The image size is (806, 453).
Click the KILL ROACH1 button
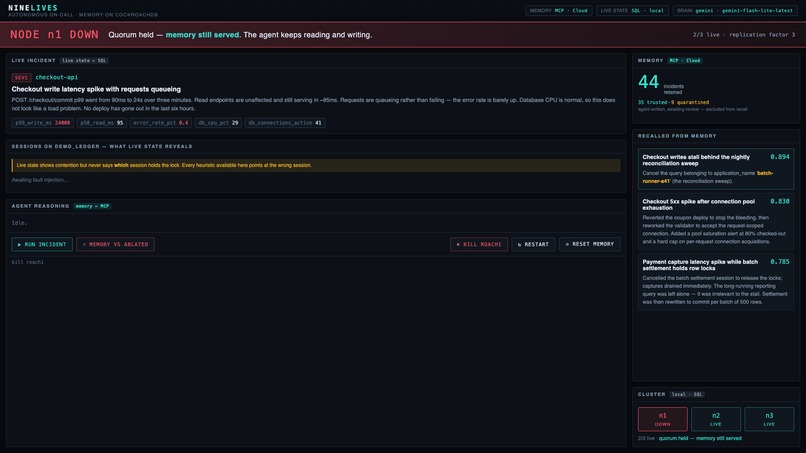pyautogui.click(x=479, y=244)
